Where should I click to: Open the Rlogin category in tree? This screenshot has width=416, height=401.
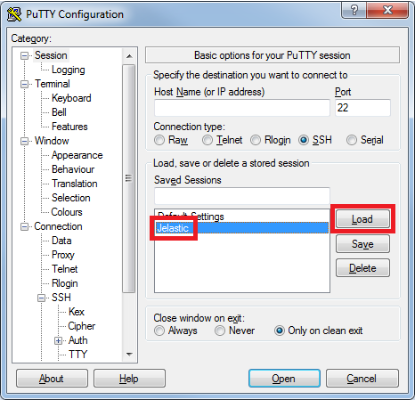coord(65,284)
